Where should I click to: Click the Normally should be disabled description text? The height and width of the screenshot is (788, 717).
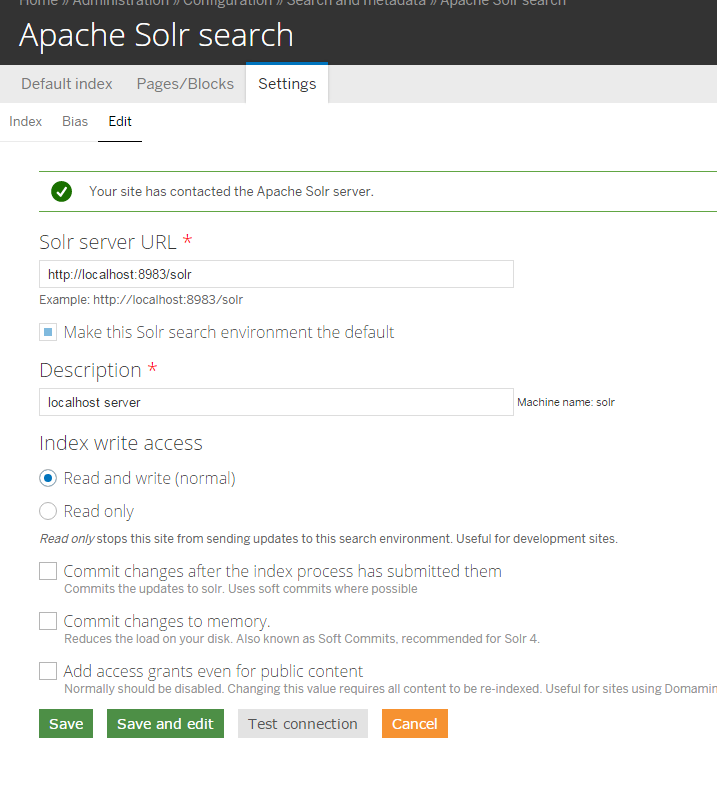tap(390, 688)
